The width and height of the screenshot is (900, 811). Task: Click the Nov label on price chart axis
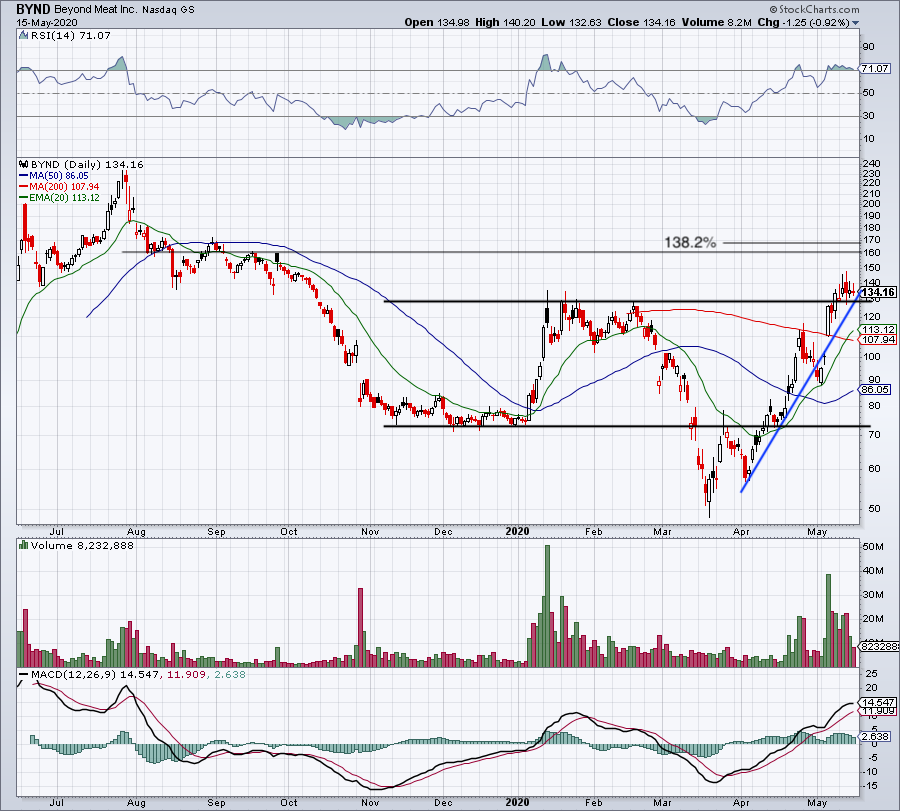370,531
